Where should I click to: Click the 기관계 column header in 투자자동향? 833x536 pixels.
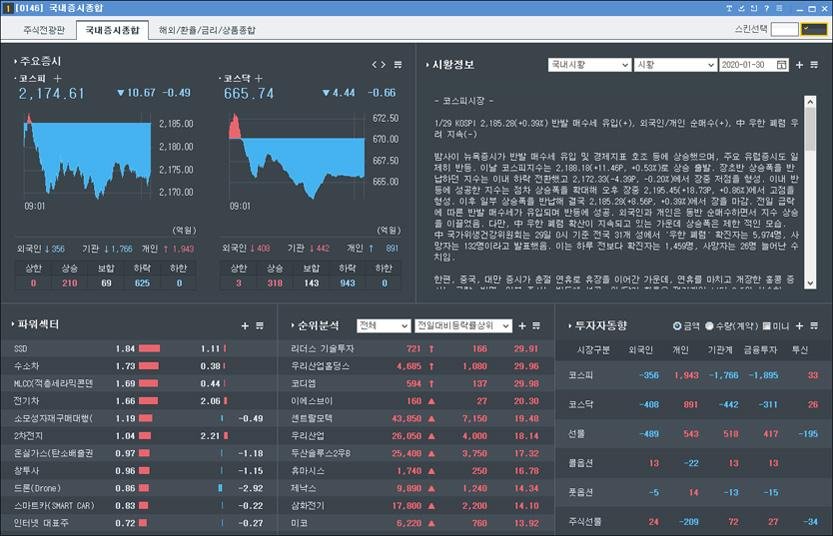[x=720, y=350]
